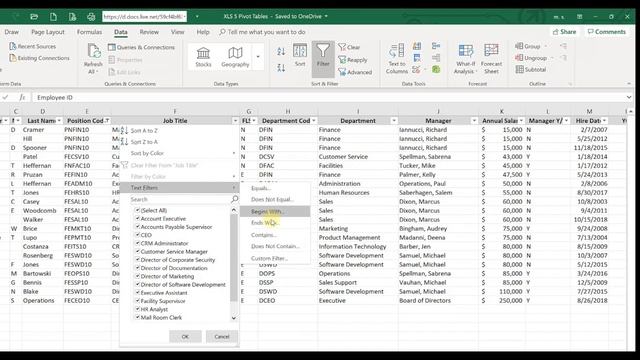Image resolution: width=640 pixels, height=360 pixels.
Task: Open Annual Salary filter dropdown
Action: [x=521, y=121]
